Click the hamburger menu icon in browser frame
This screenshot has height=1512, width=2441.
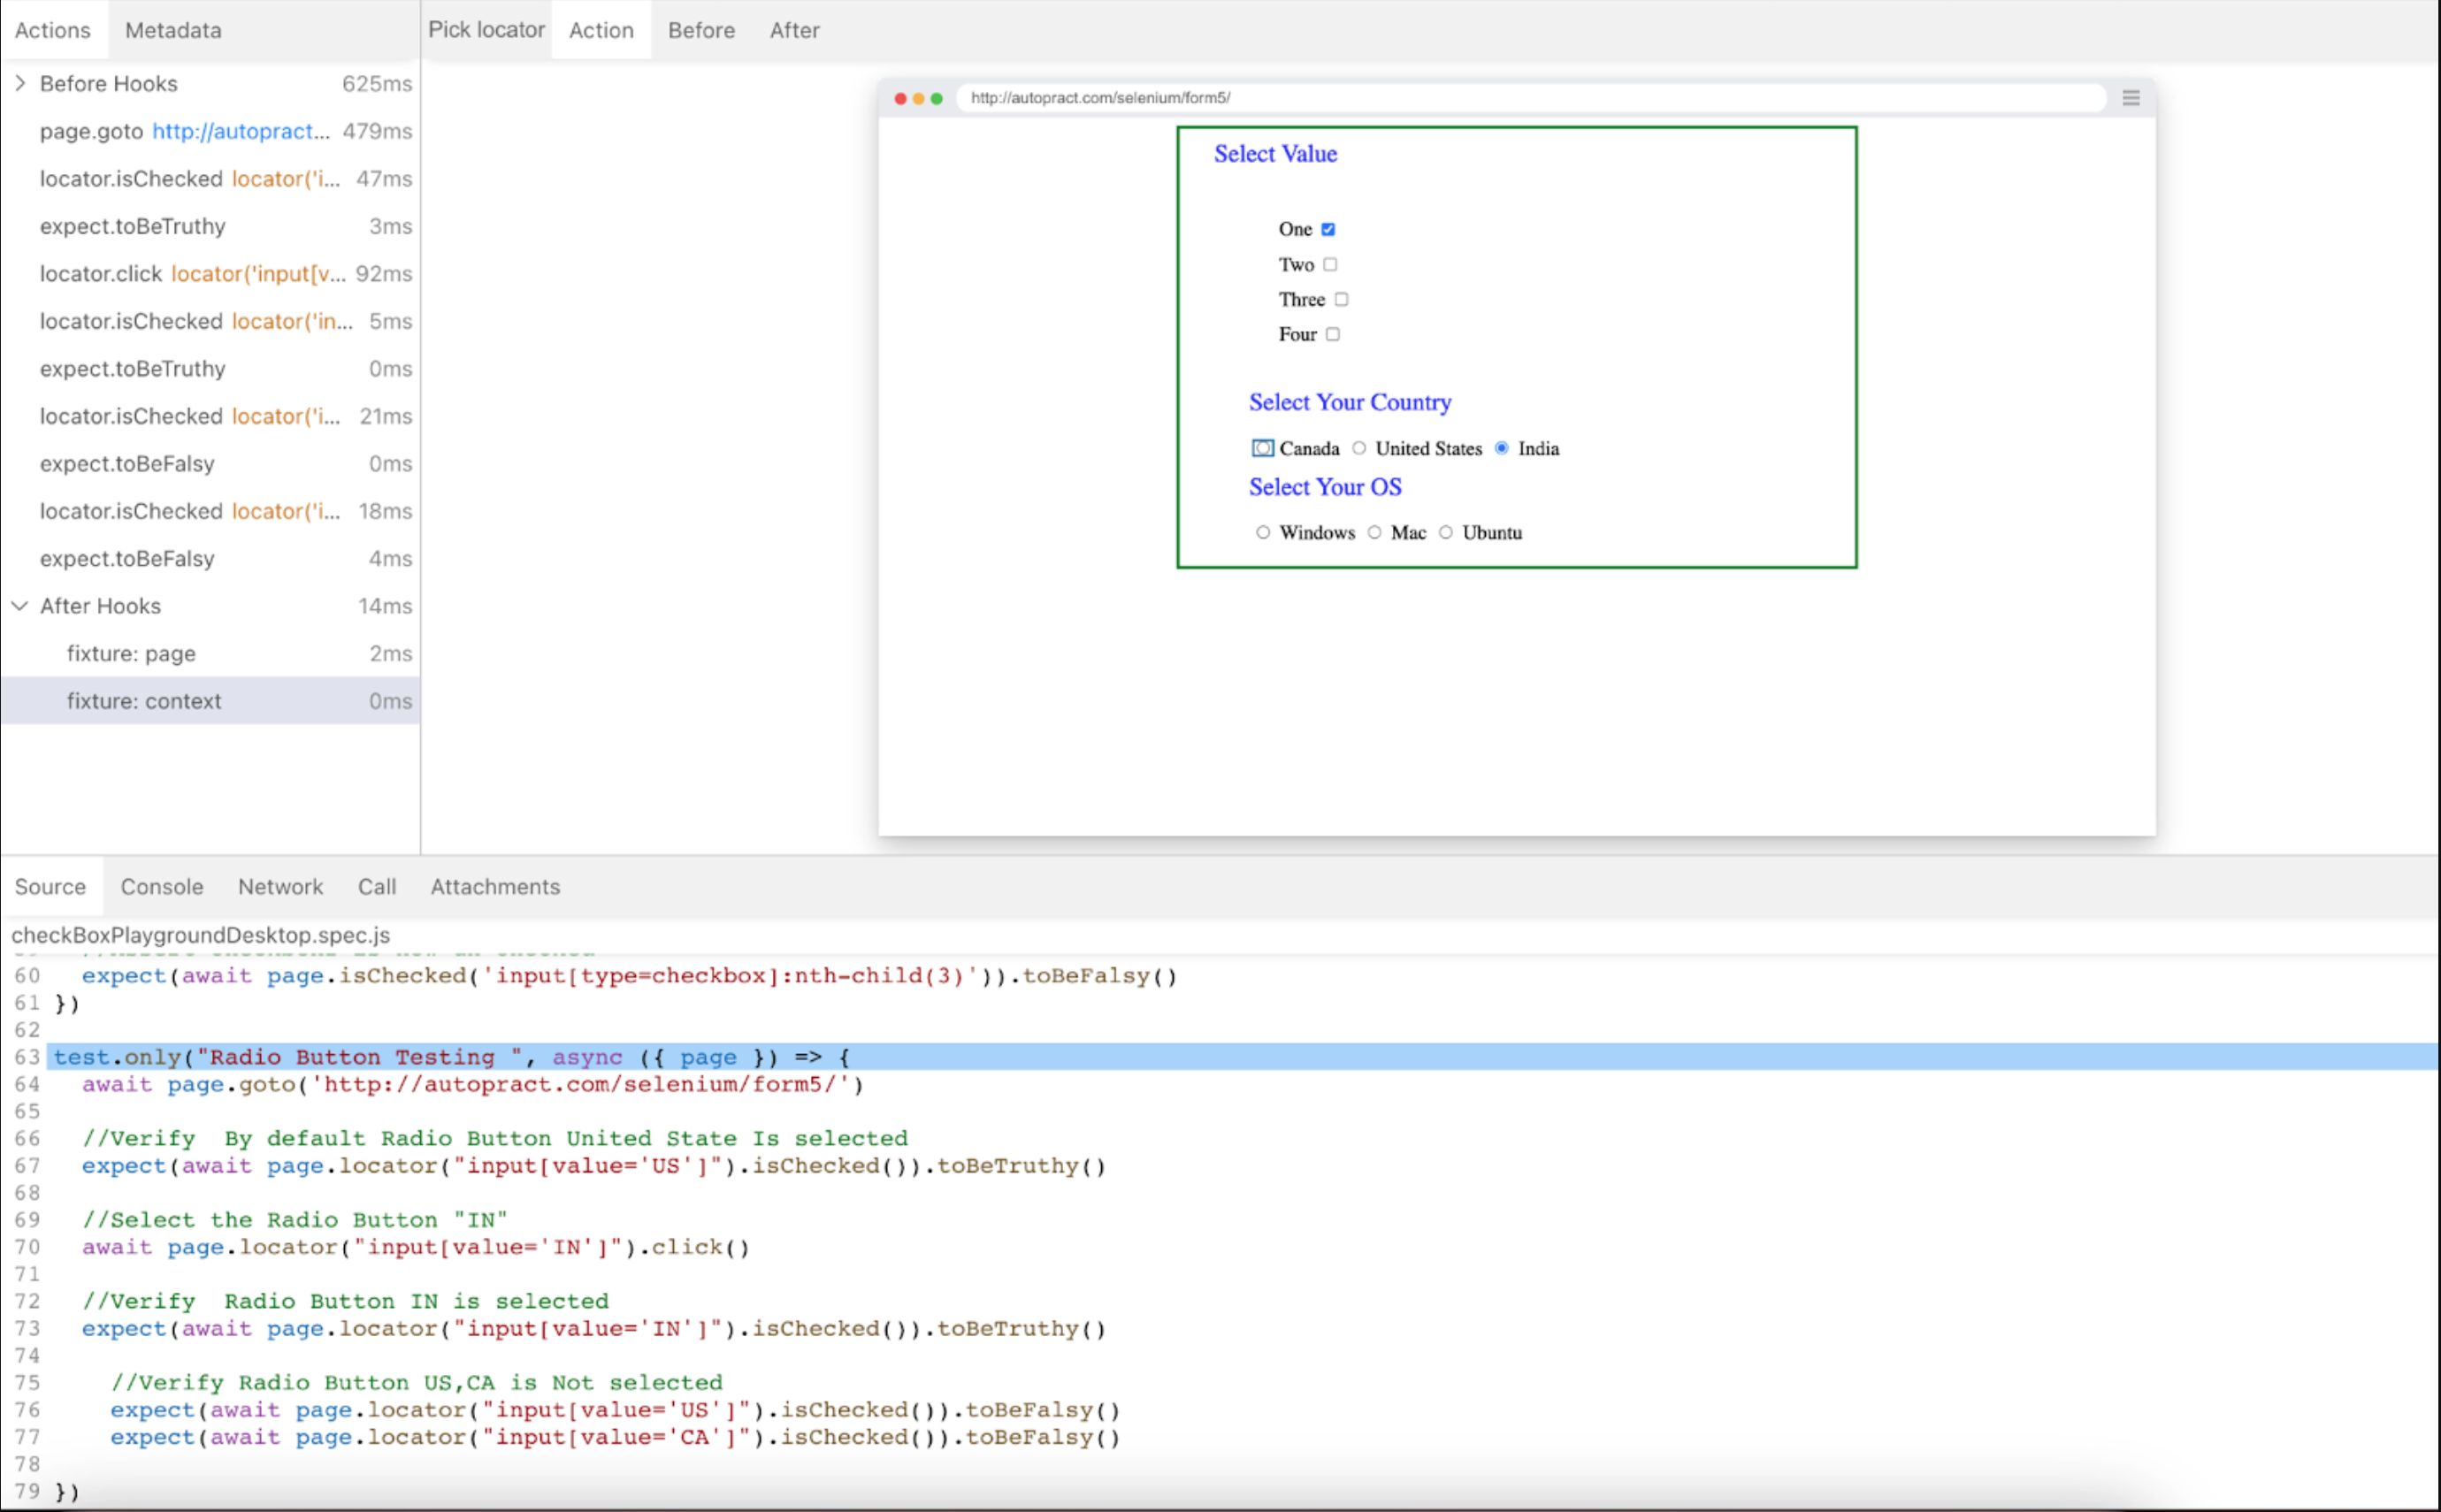coord(2130,98)
